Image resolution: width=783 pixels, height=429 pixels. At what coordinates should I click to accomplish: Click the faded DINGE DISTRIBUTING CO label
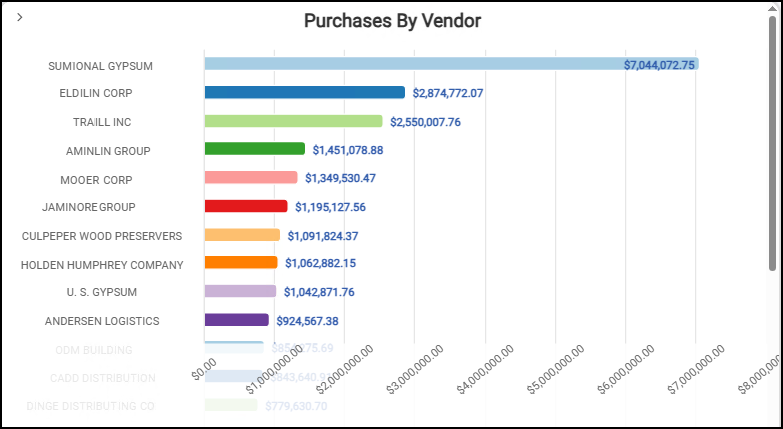click(x=90, y=406)
